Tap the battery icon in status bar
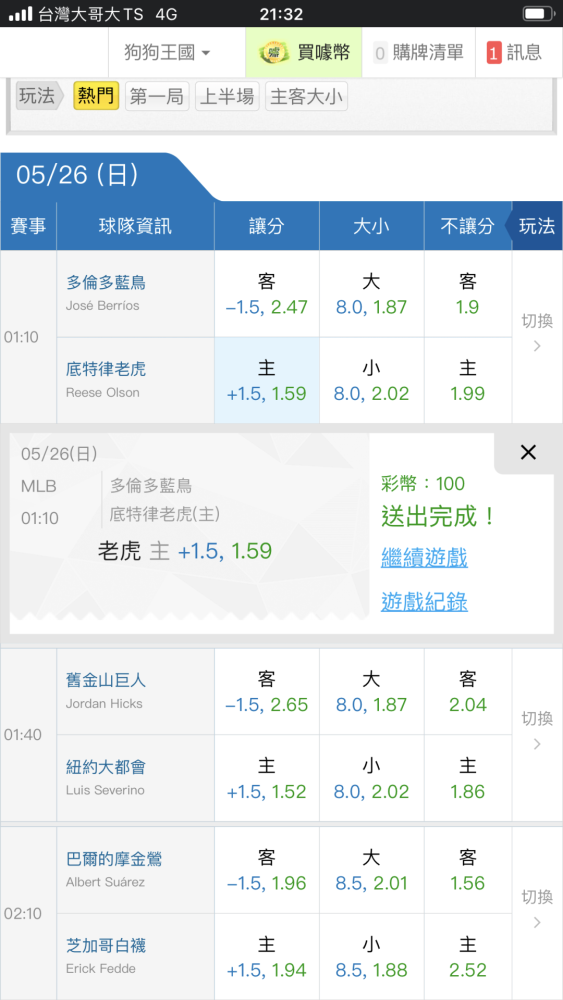 (537, 13)
